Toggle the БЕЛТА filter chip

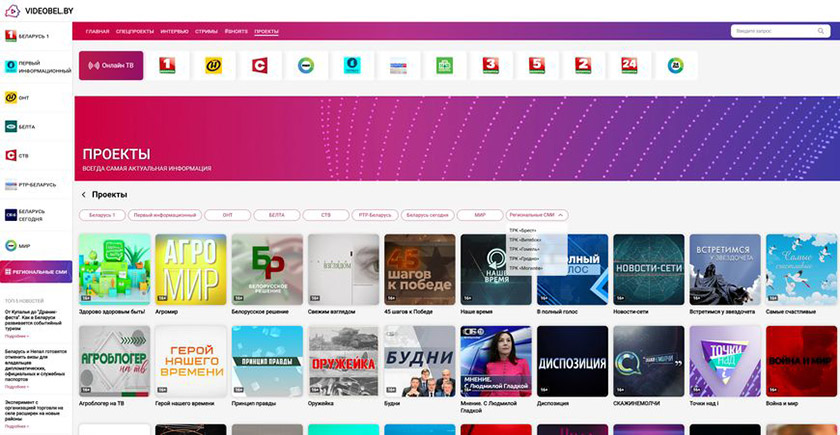pos(276,215)
